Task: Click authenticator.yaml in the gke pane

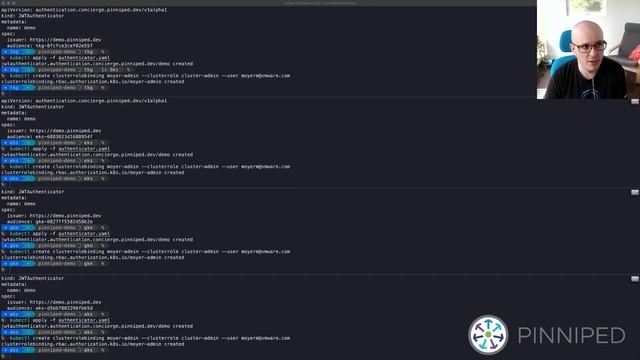Action: point(84,234)
